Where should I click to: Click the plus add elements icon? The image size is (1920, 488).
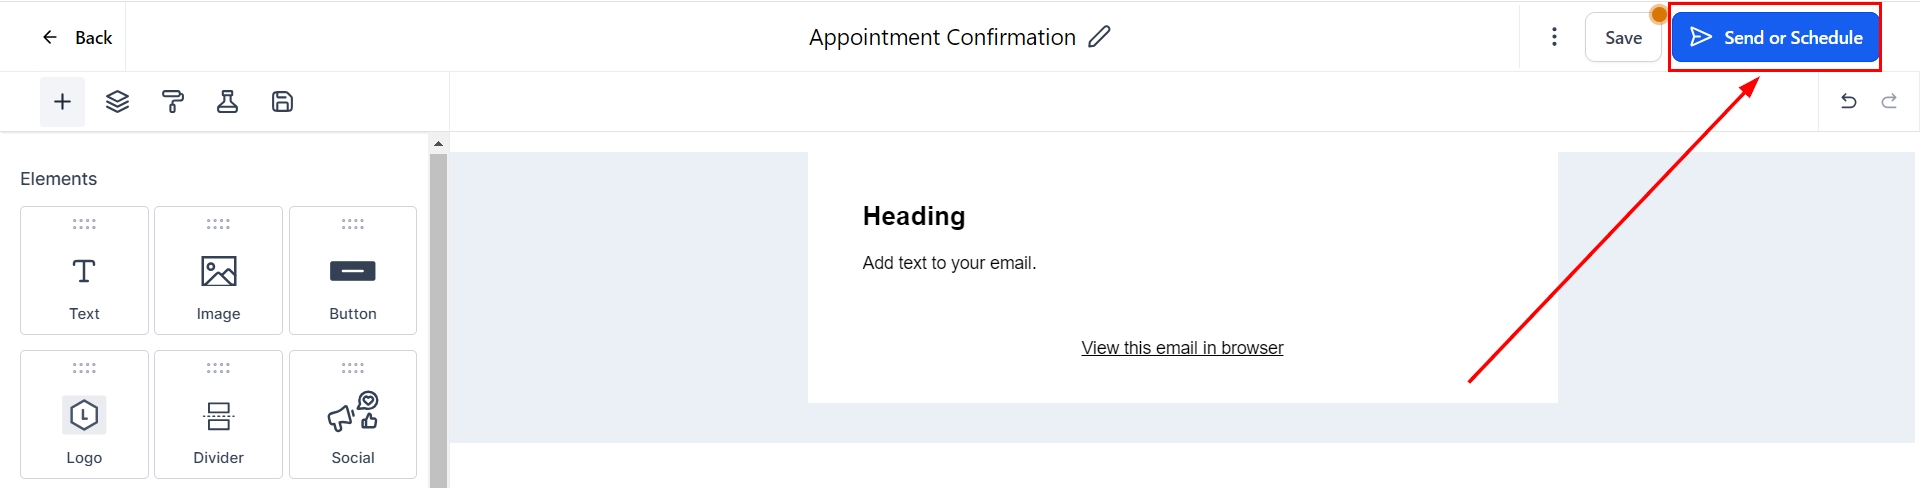point(62,102)
